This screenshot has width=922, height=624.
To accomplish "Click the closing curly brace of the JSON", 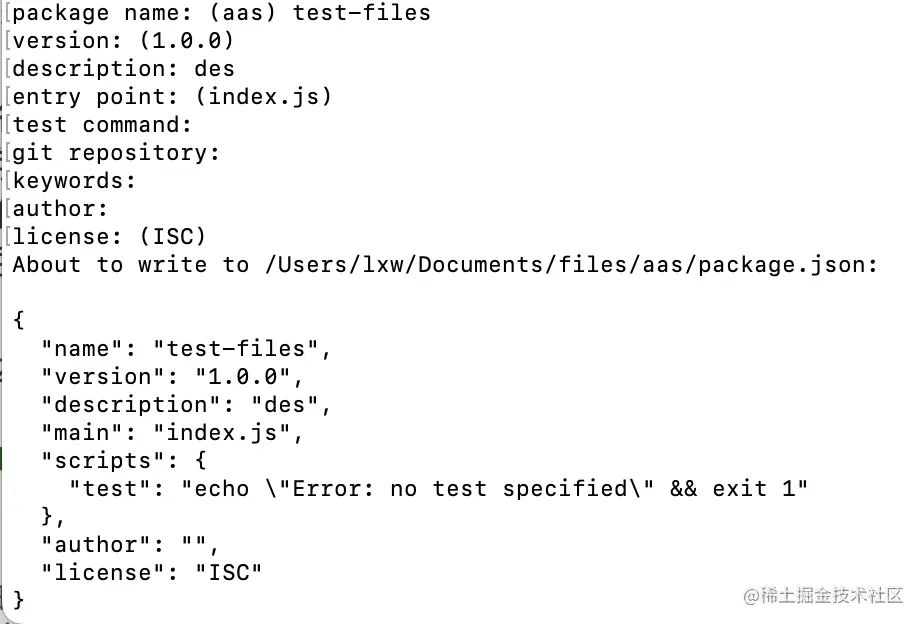I will coord(19,600).
